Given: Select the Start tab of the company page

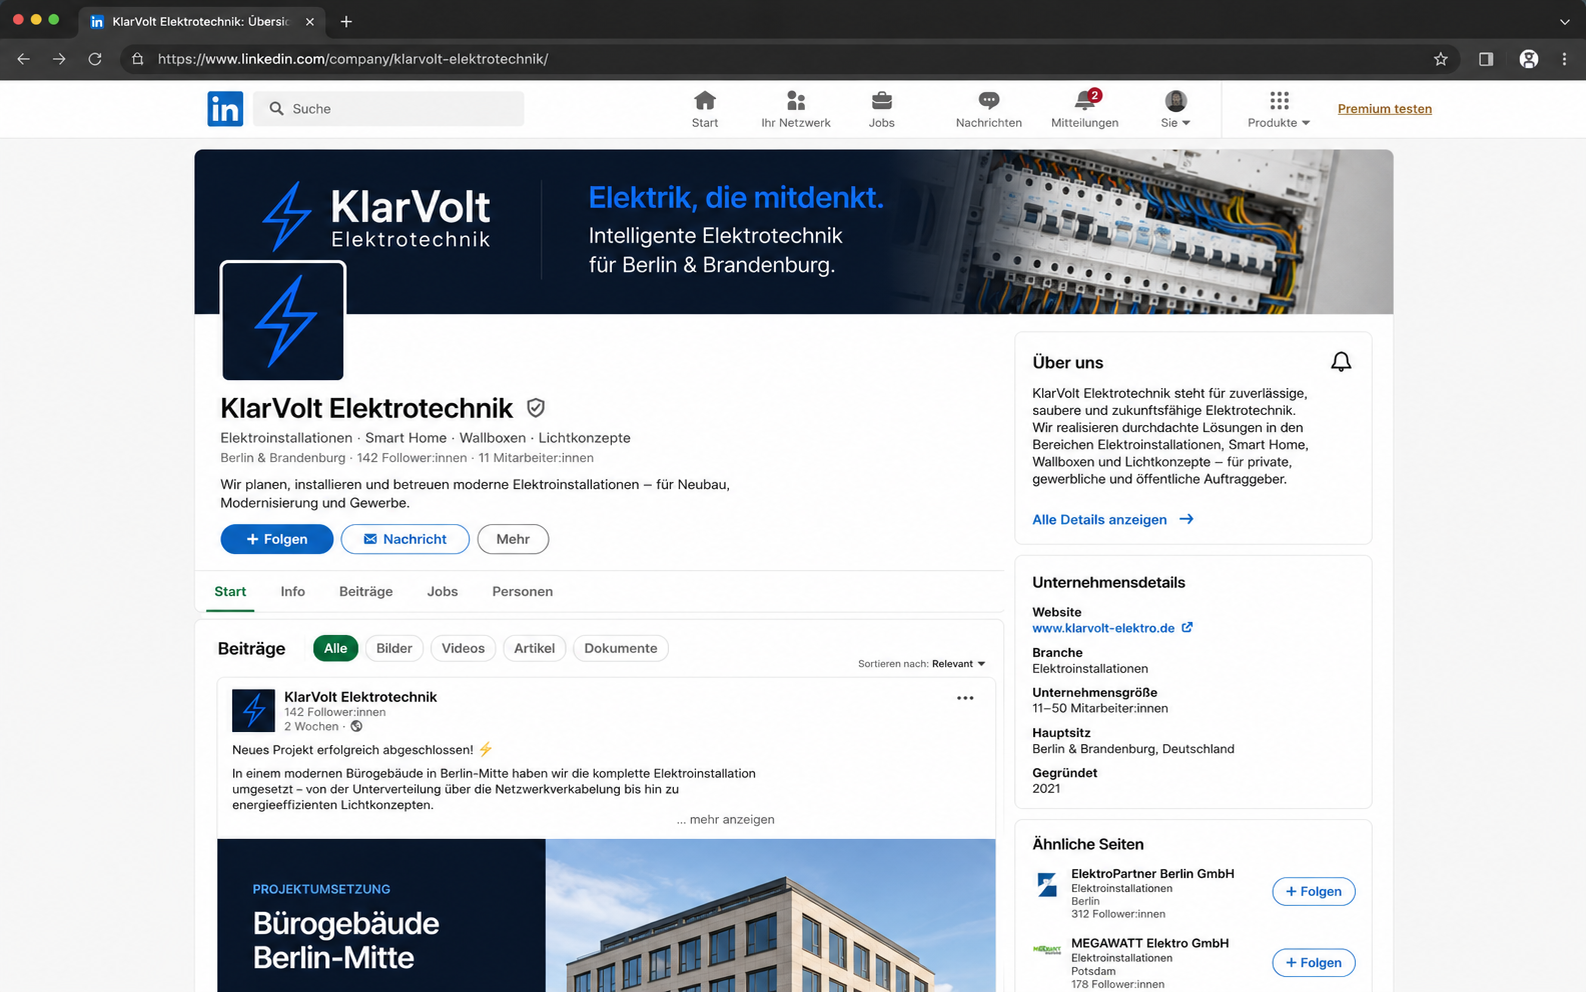Looking at the screenshot, I should coord(230,591).
